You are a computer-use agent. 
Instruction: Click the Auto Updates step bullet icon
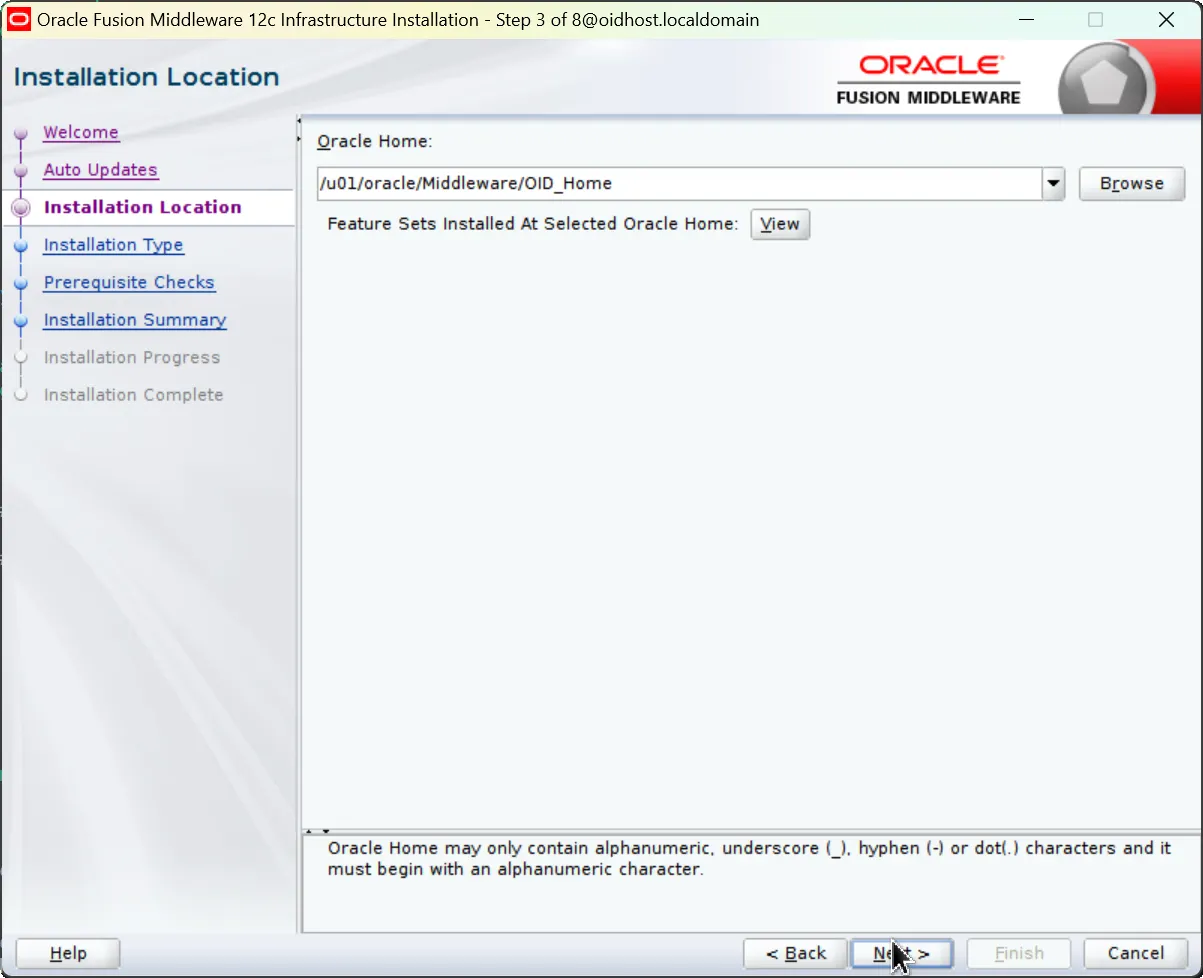pos(21,171)
